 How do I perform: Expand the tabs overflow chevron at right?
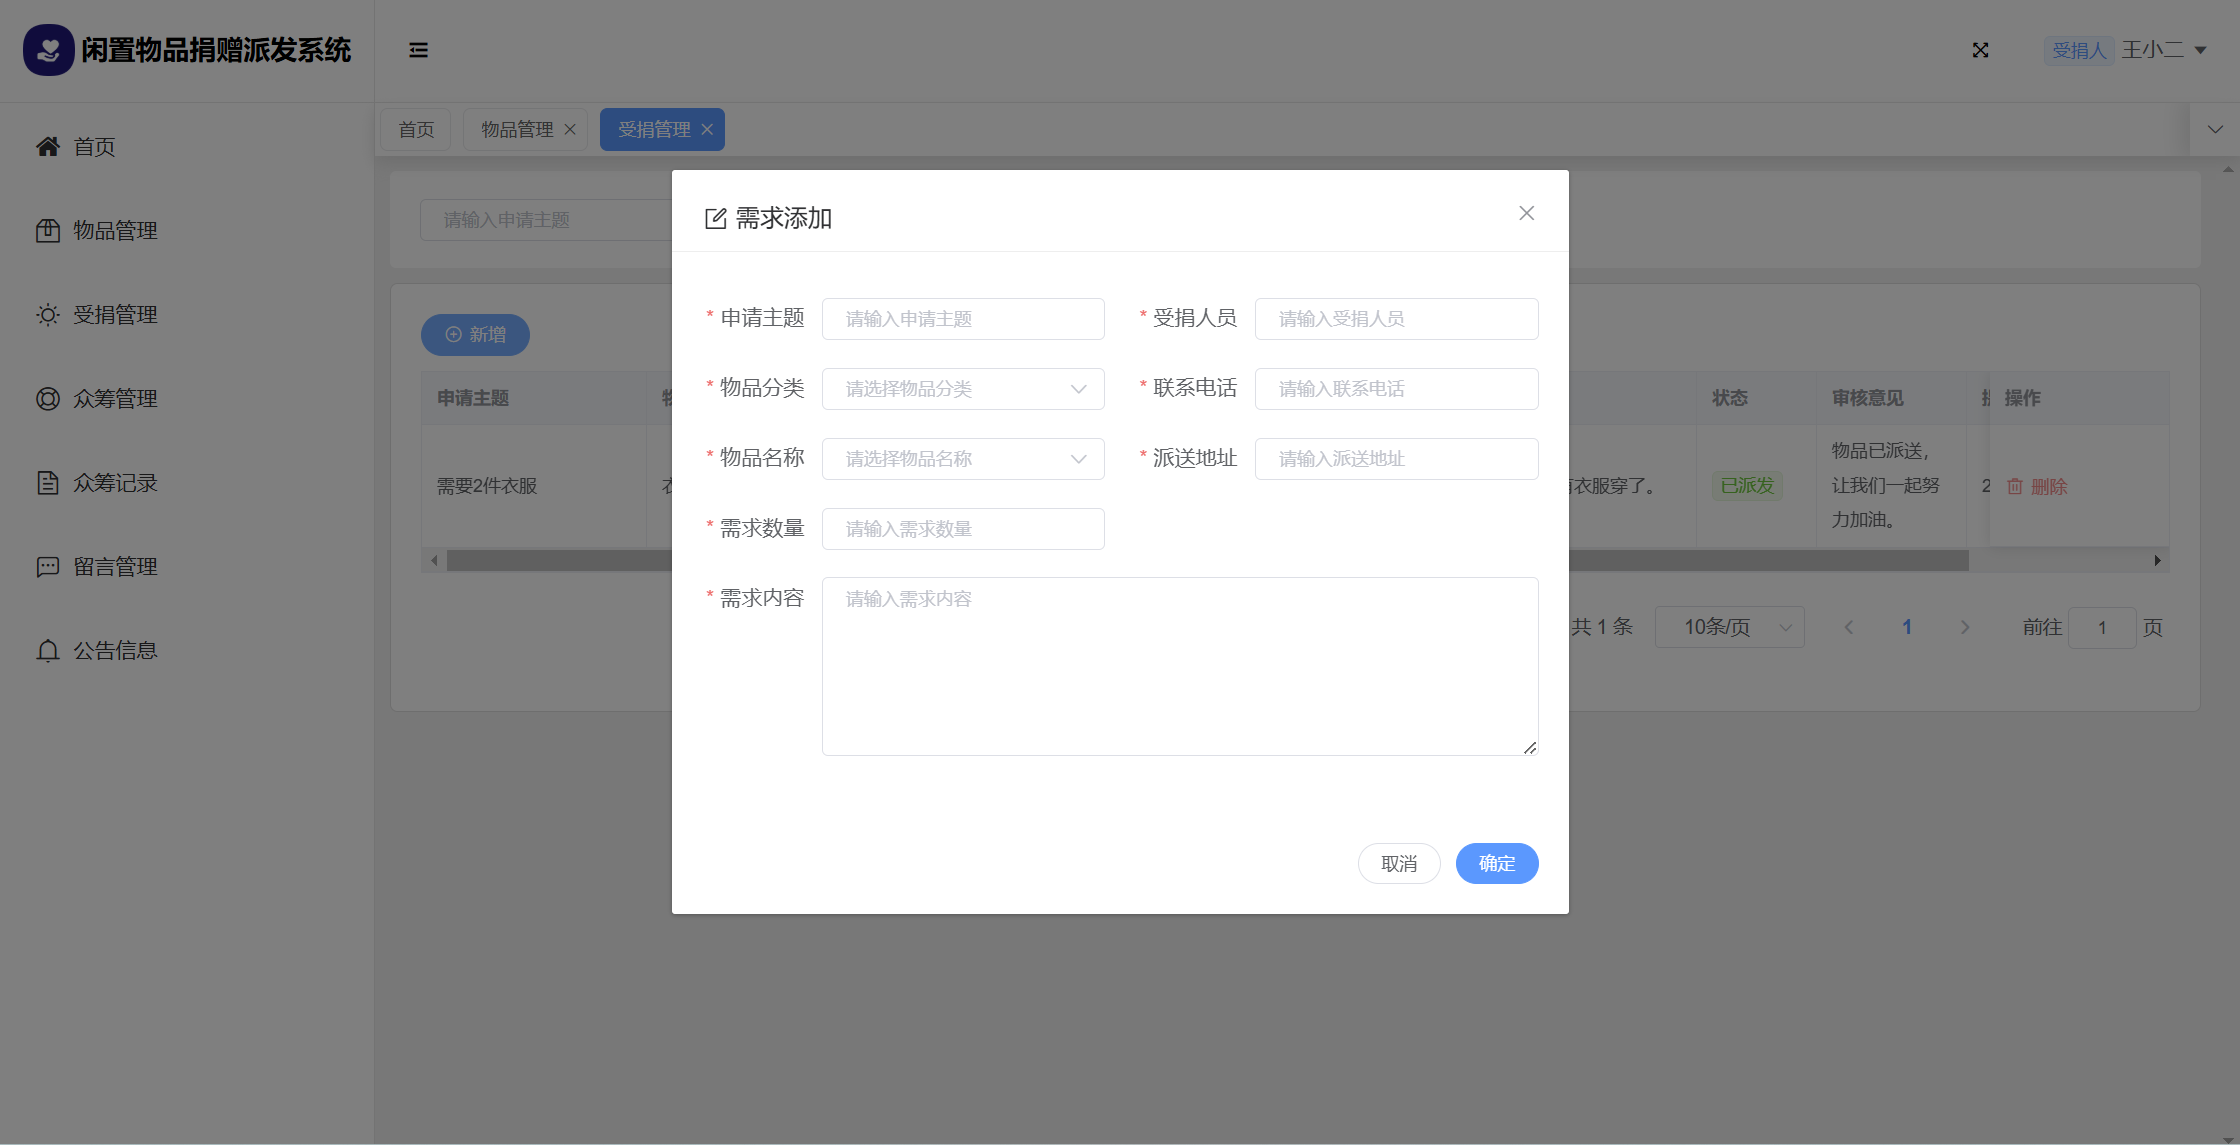click(x=2215, y=130)
